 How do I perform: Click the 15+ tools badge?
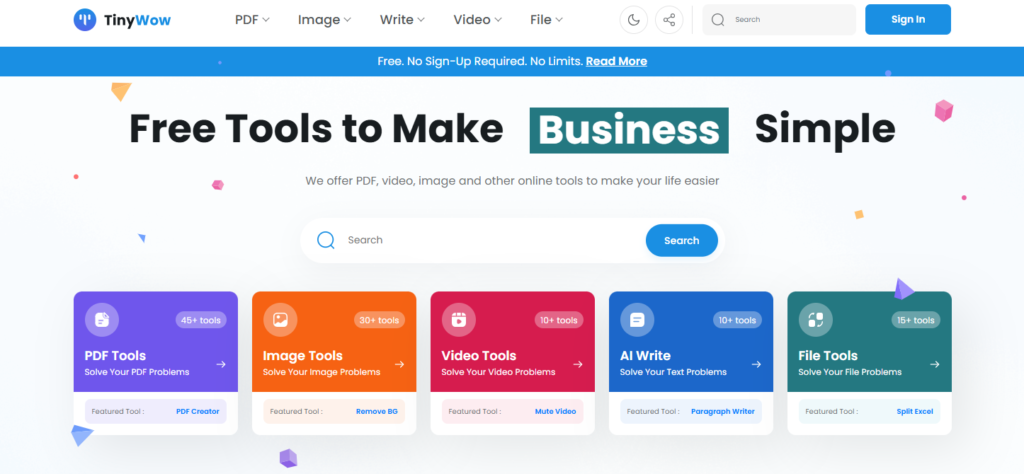(x=914, y=320)
